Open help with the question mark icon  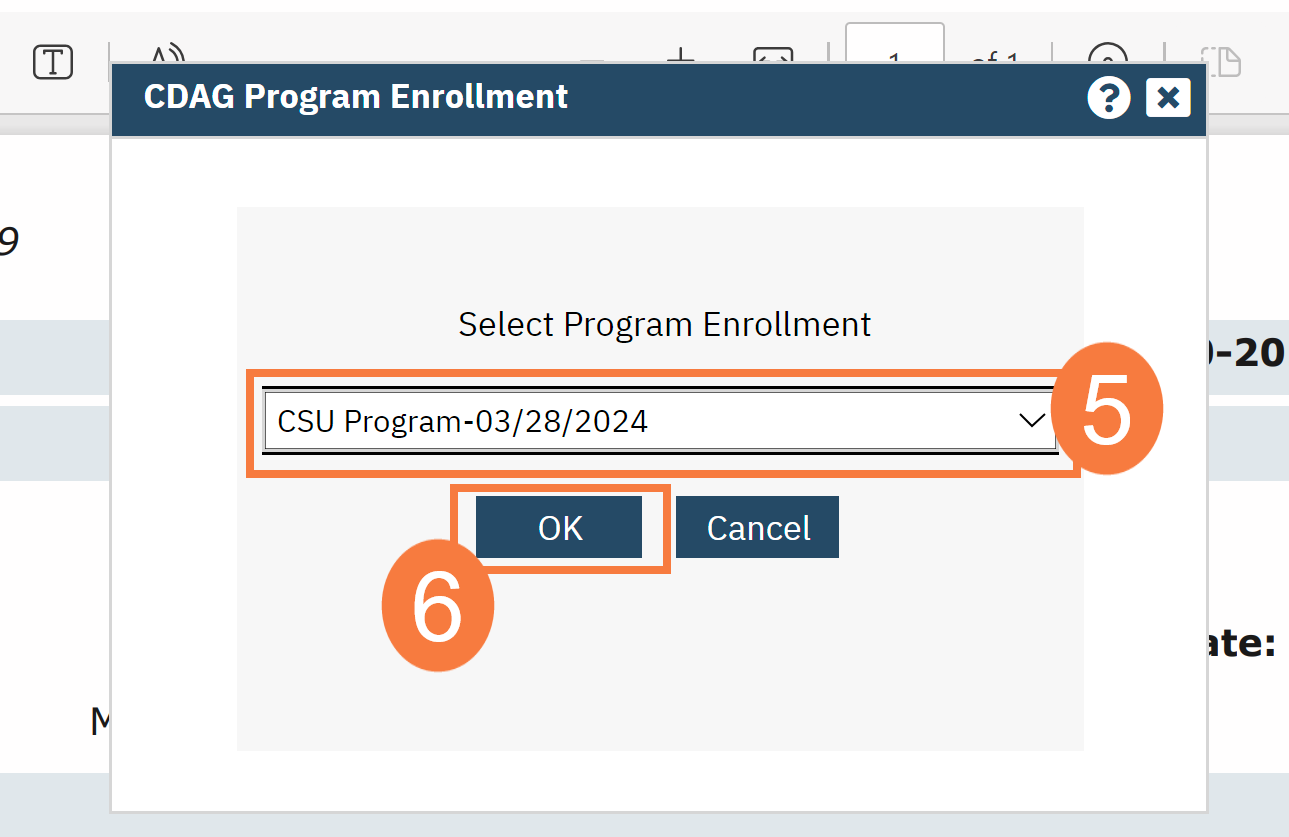tap(1109, 98)
